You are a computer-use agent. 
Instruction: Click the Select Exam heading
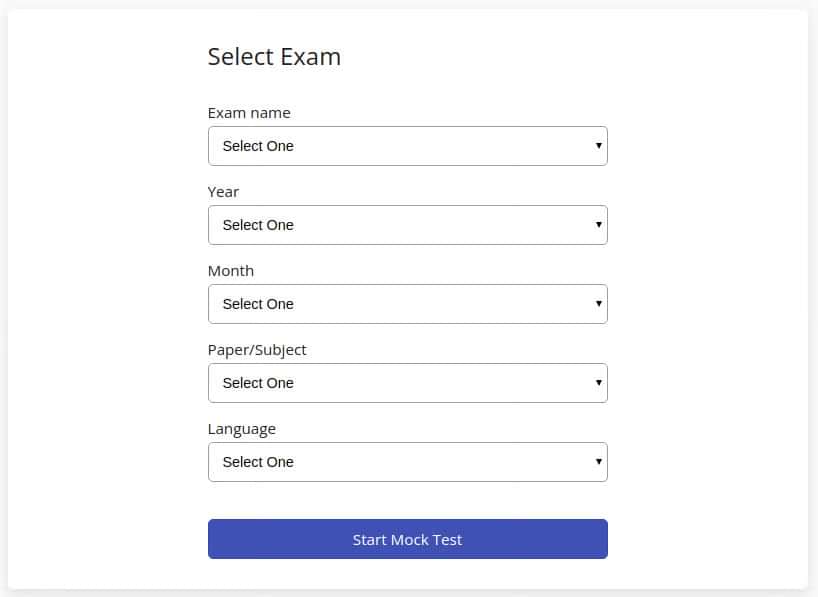(274, 57)
